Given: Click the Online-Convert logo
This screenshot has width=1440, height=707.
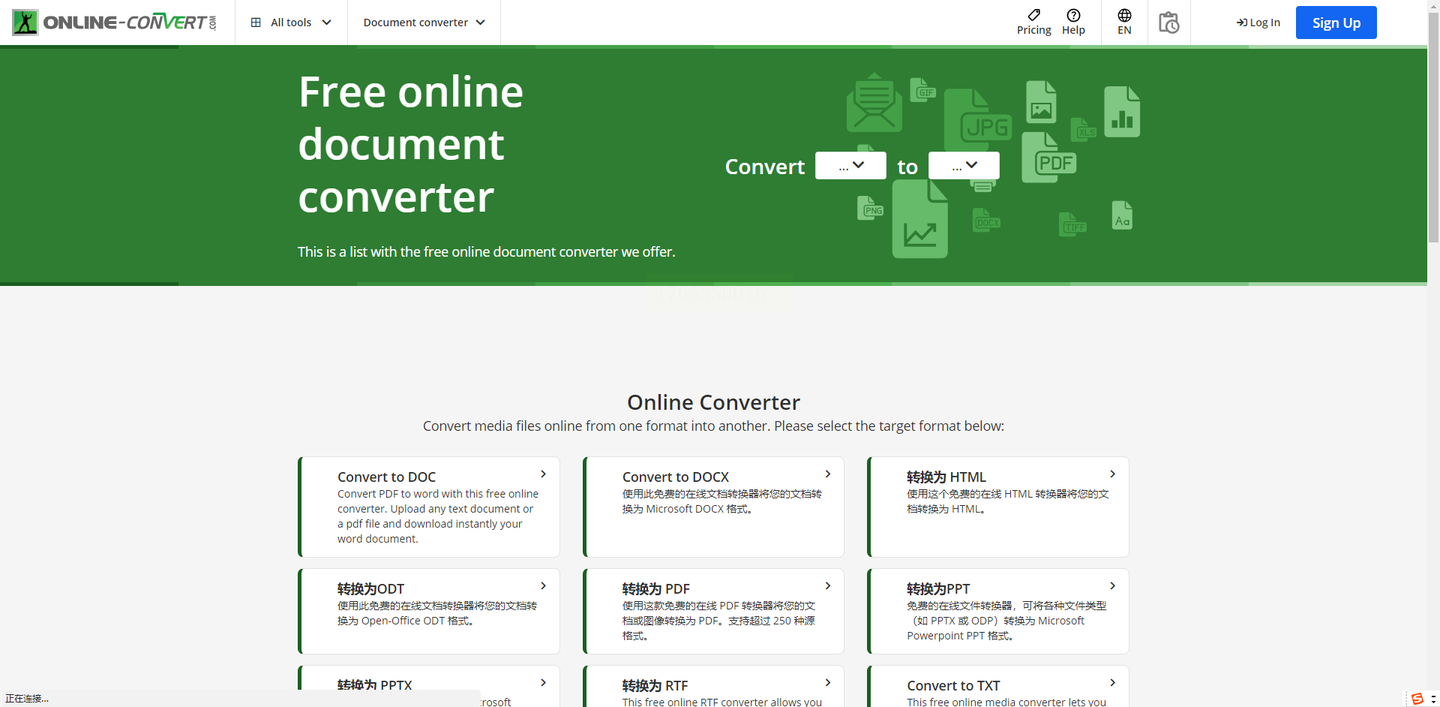Looking at the screenshot, I should coord(114,22).
